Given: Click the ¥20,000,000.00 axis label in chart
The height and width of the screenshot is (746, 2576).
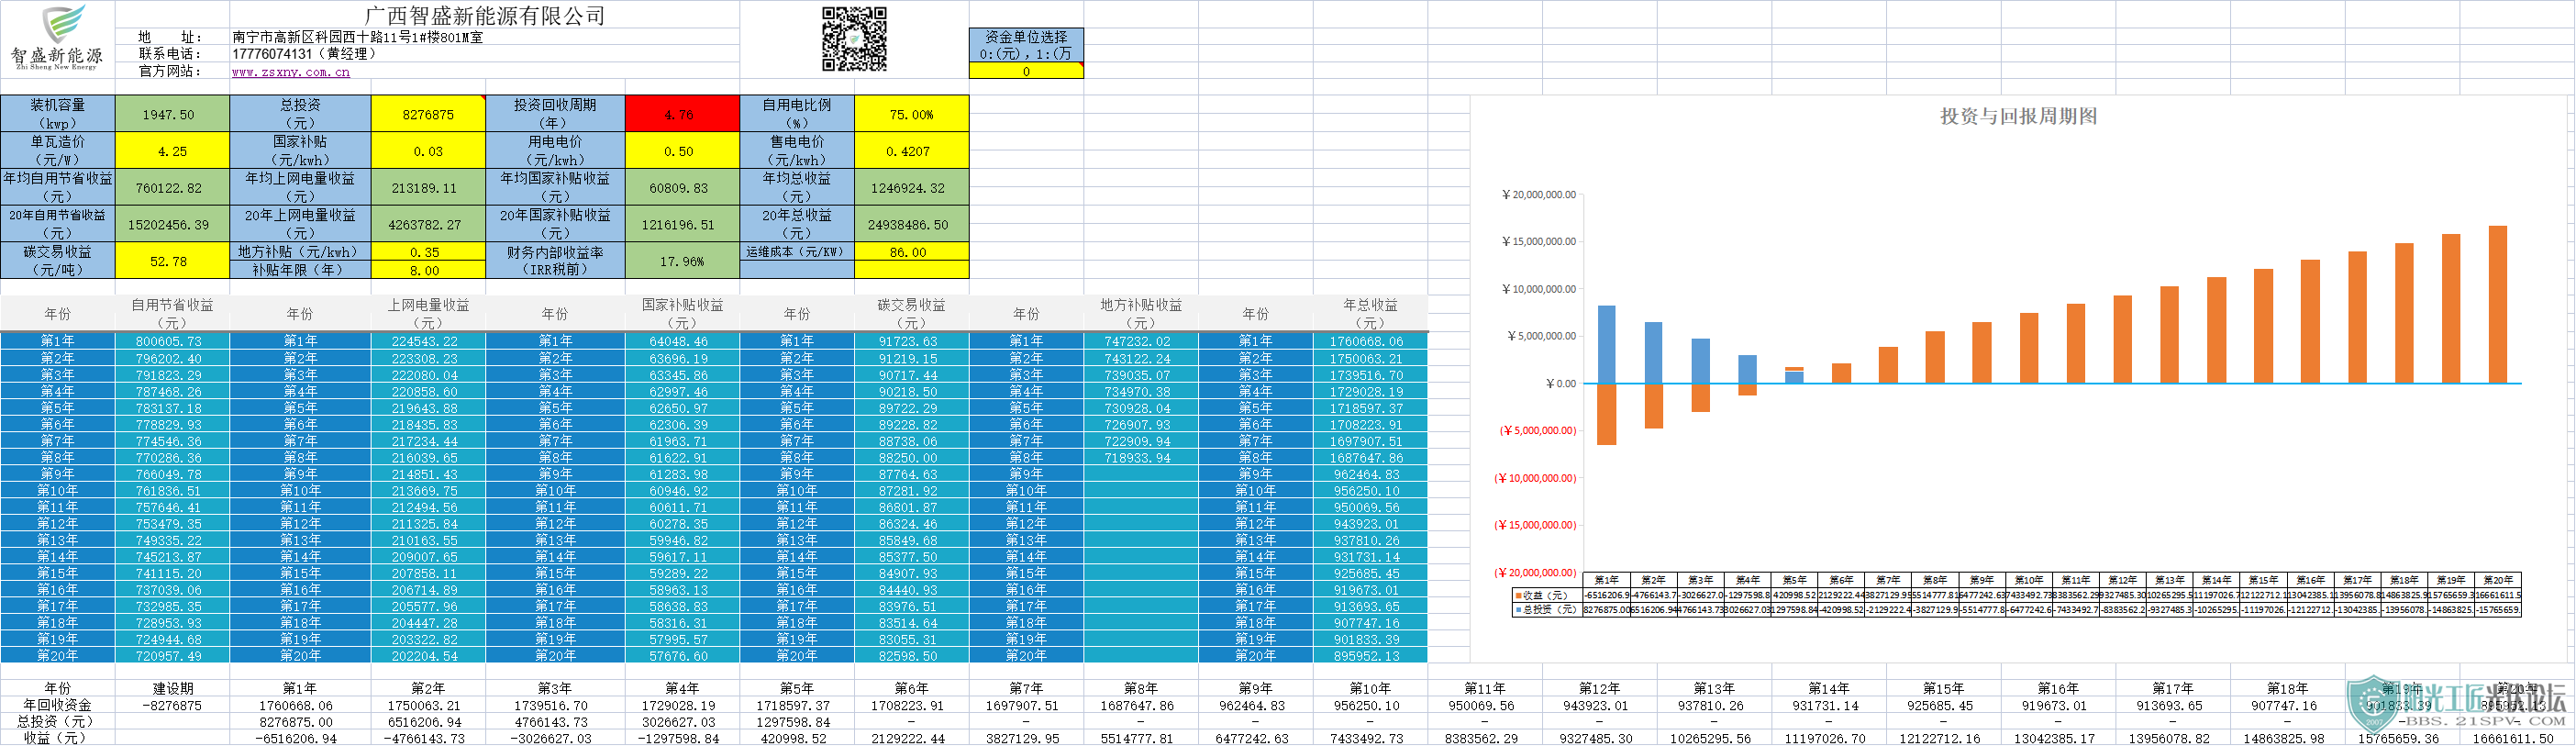Looking at the screenshot, I should point(1538,194).
